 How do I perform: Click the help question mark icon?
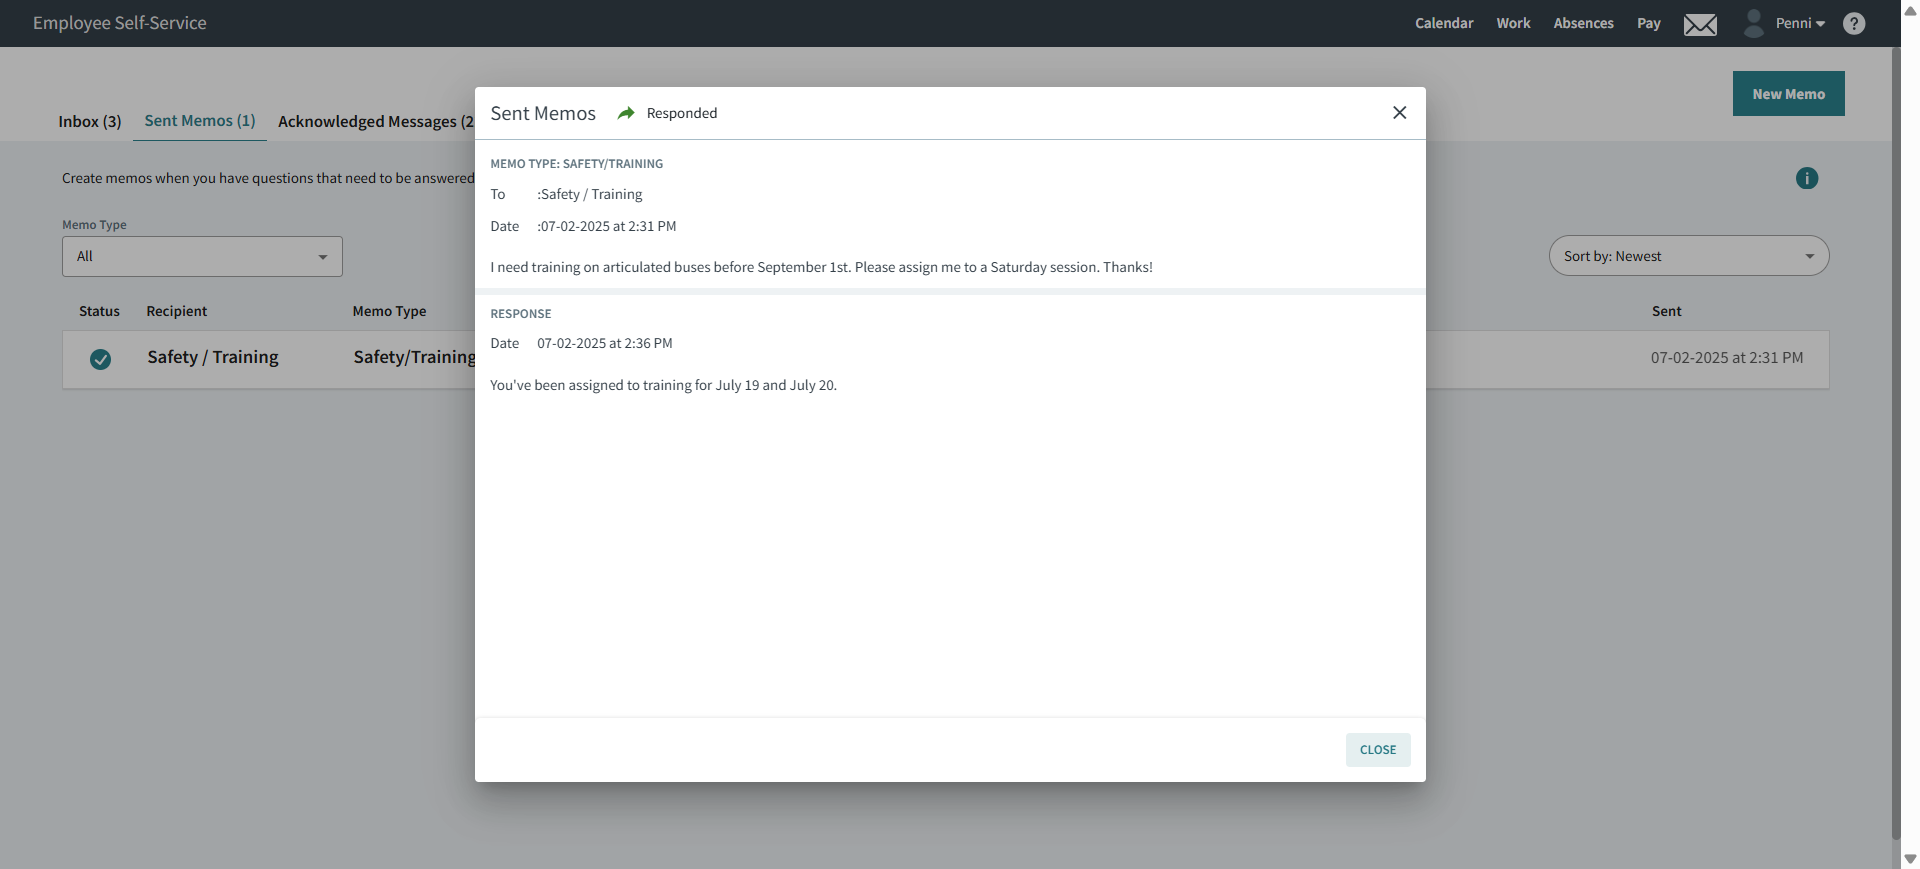1854,24
